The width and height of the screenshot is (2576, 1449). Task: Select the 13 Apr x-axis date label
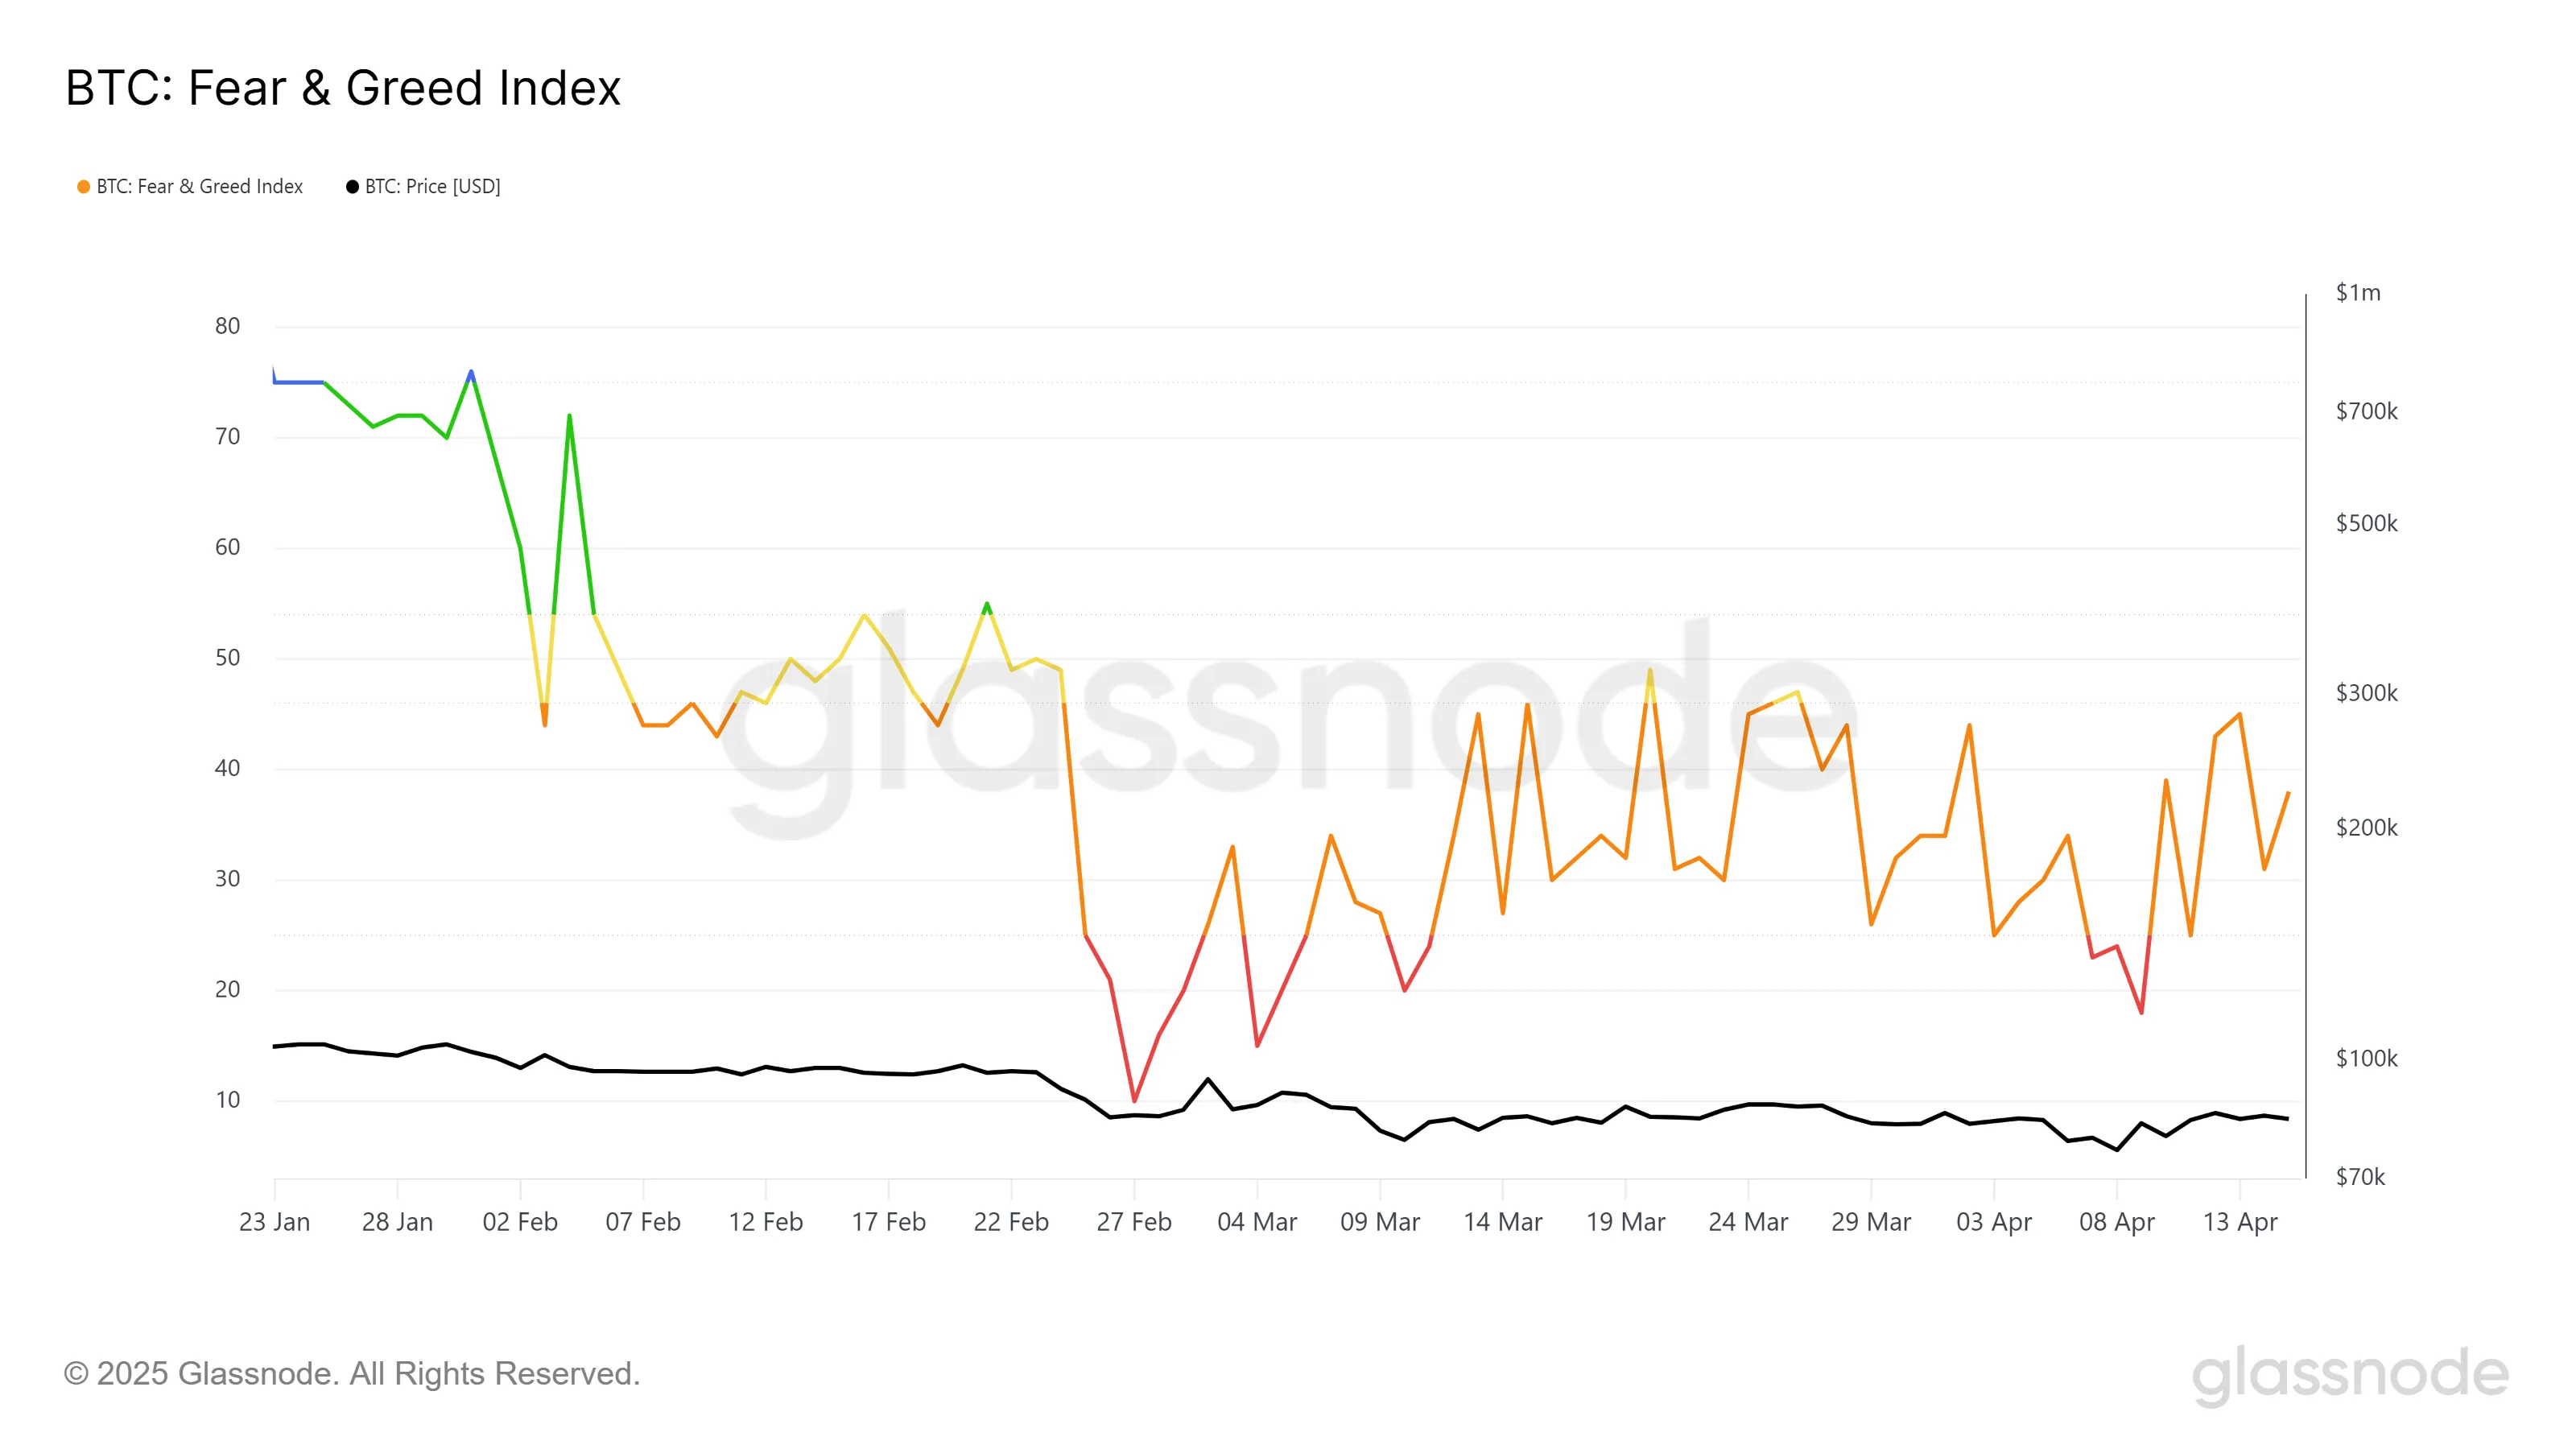[x=2240, y=1222]
